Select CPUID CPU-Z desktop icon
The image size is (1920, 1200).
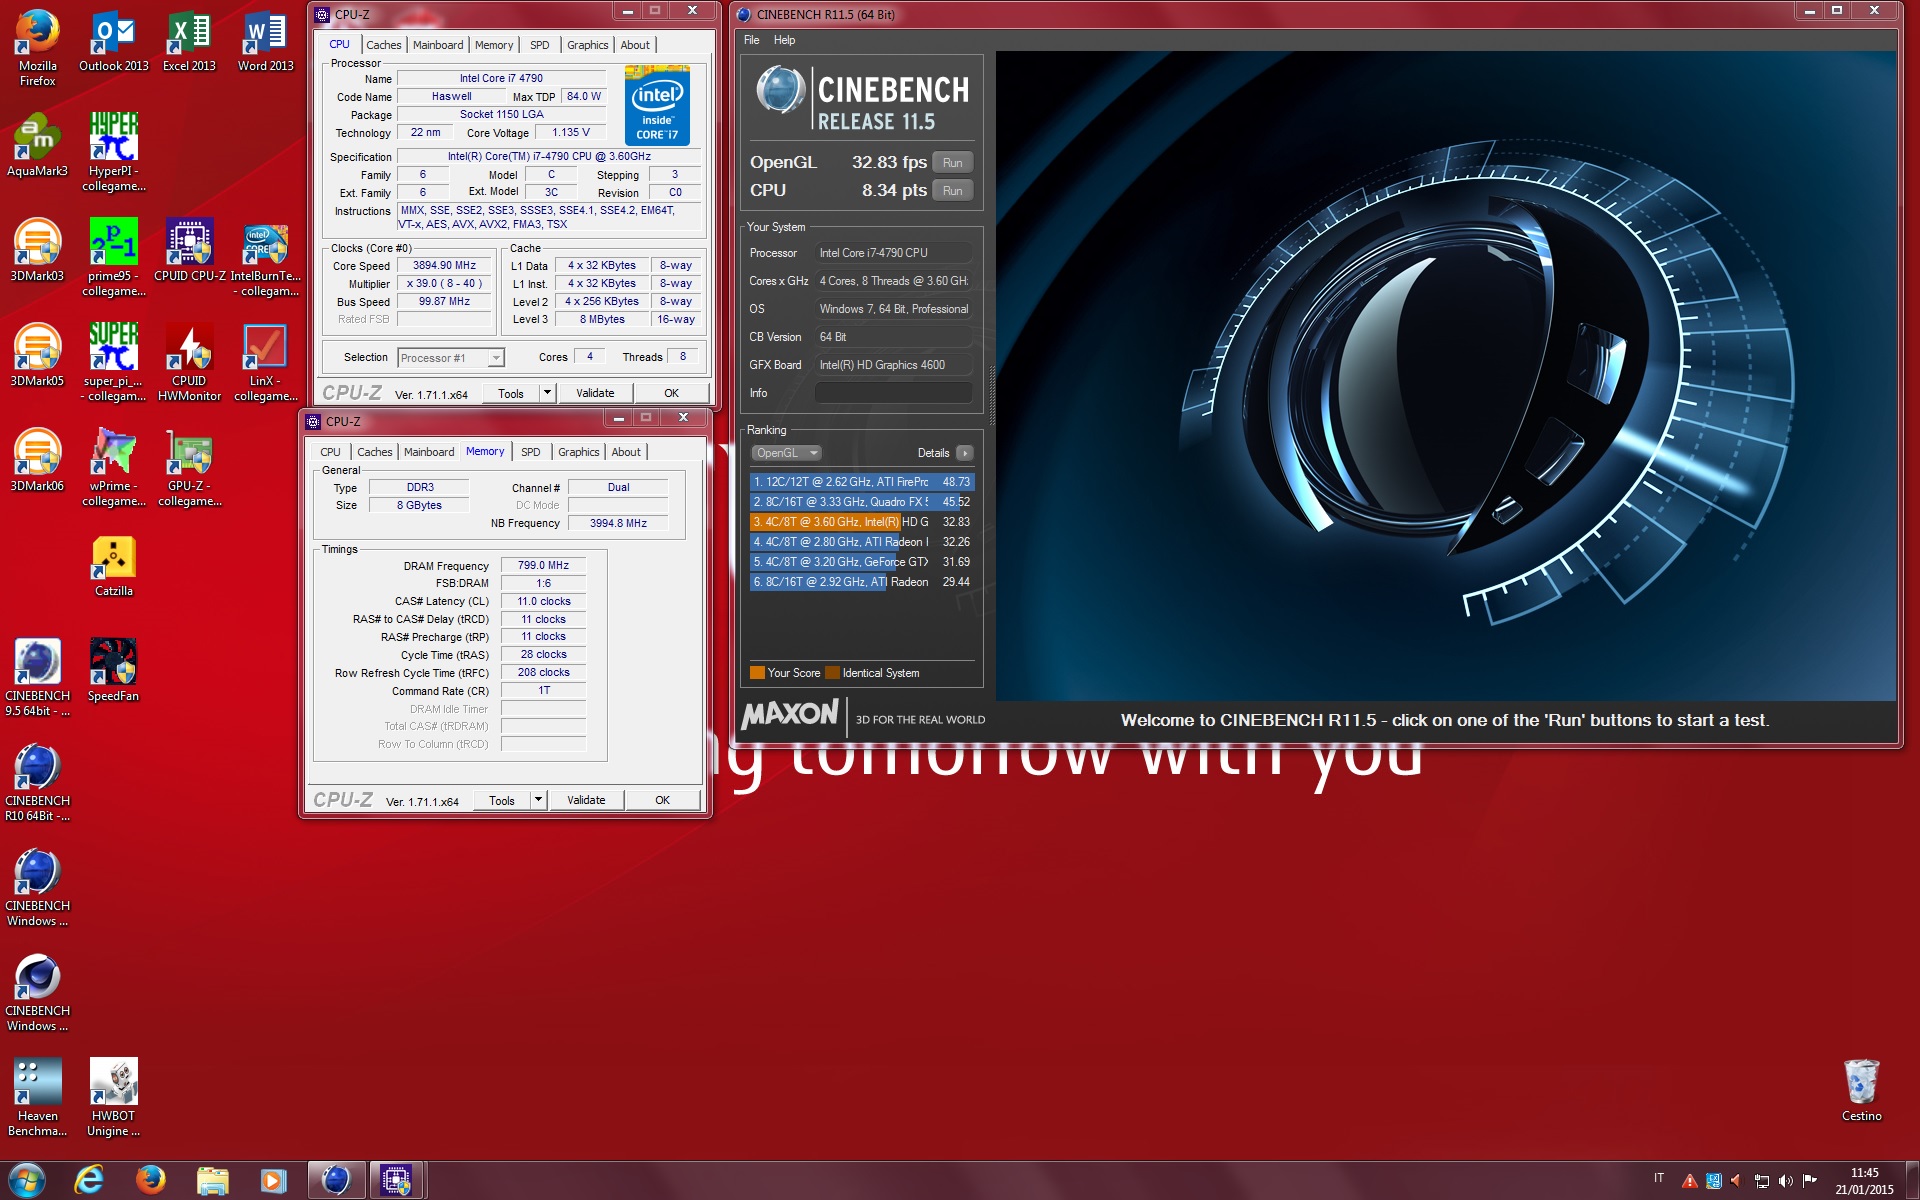(189, 251)
